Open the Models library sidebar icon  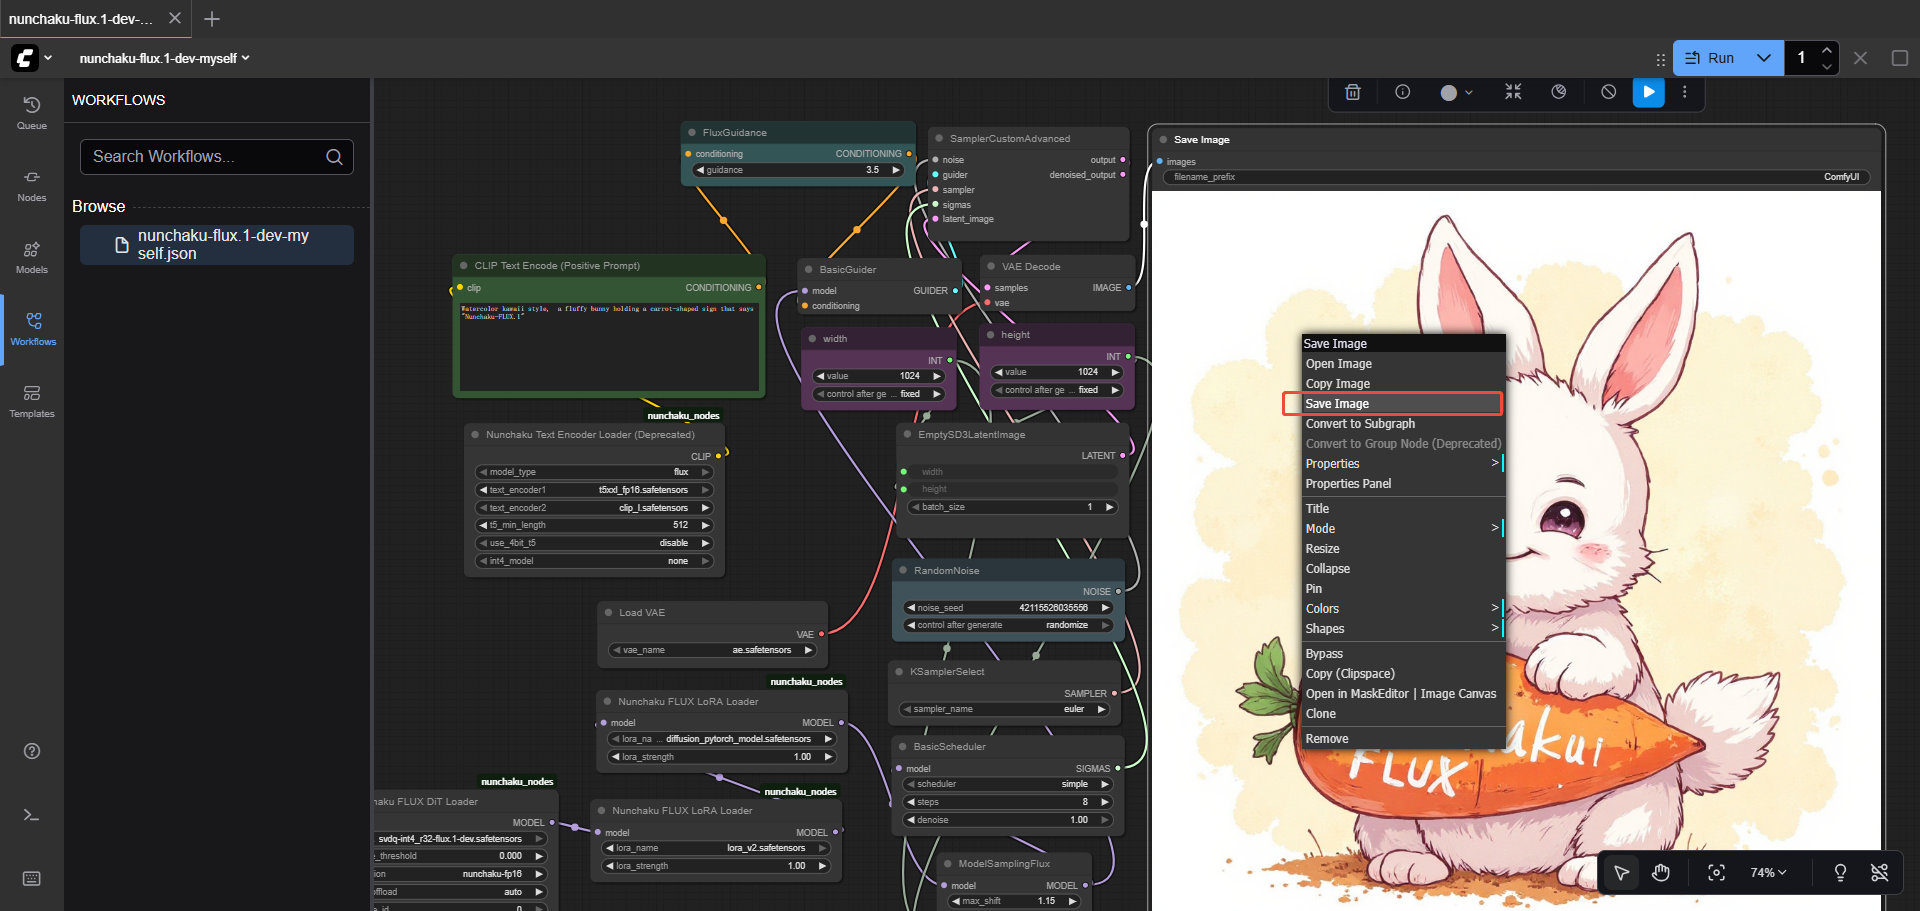(32, 256)
